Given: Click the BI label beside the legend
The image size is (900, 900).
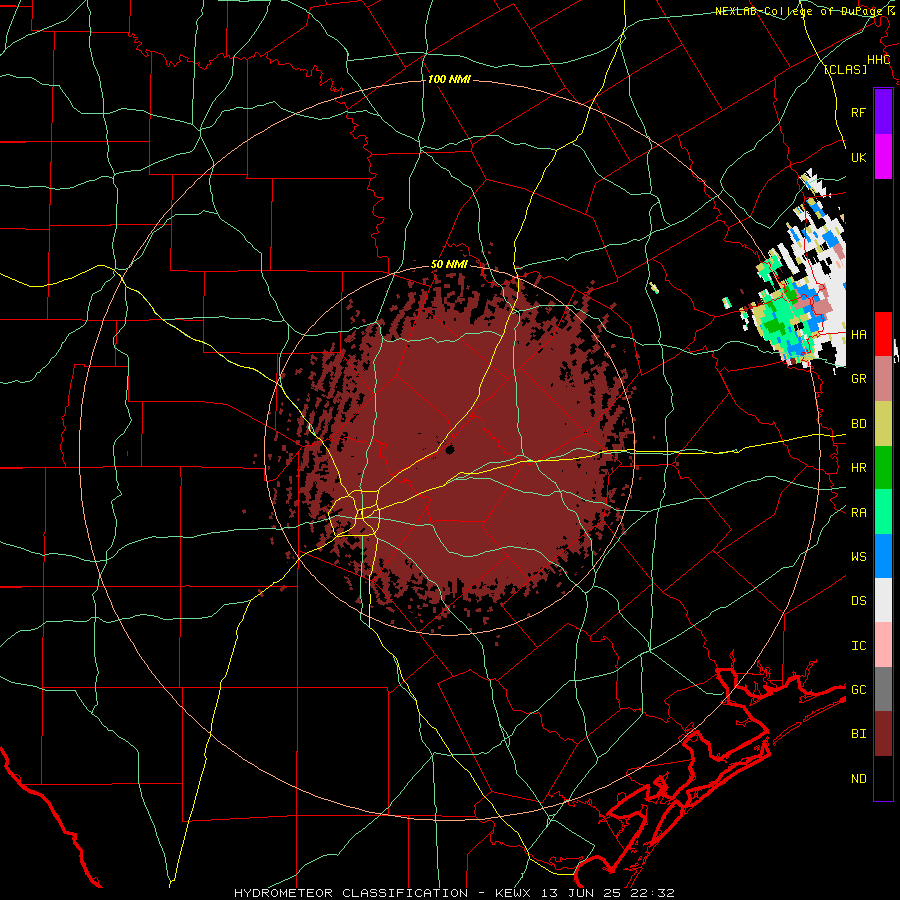Looking at the screenshot, I should click(858, 734).
